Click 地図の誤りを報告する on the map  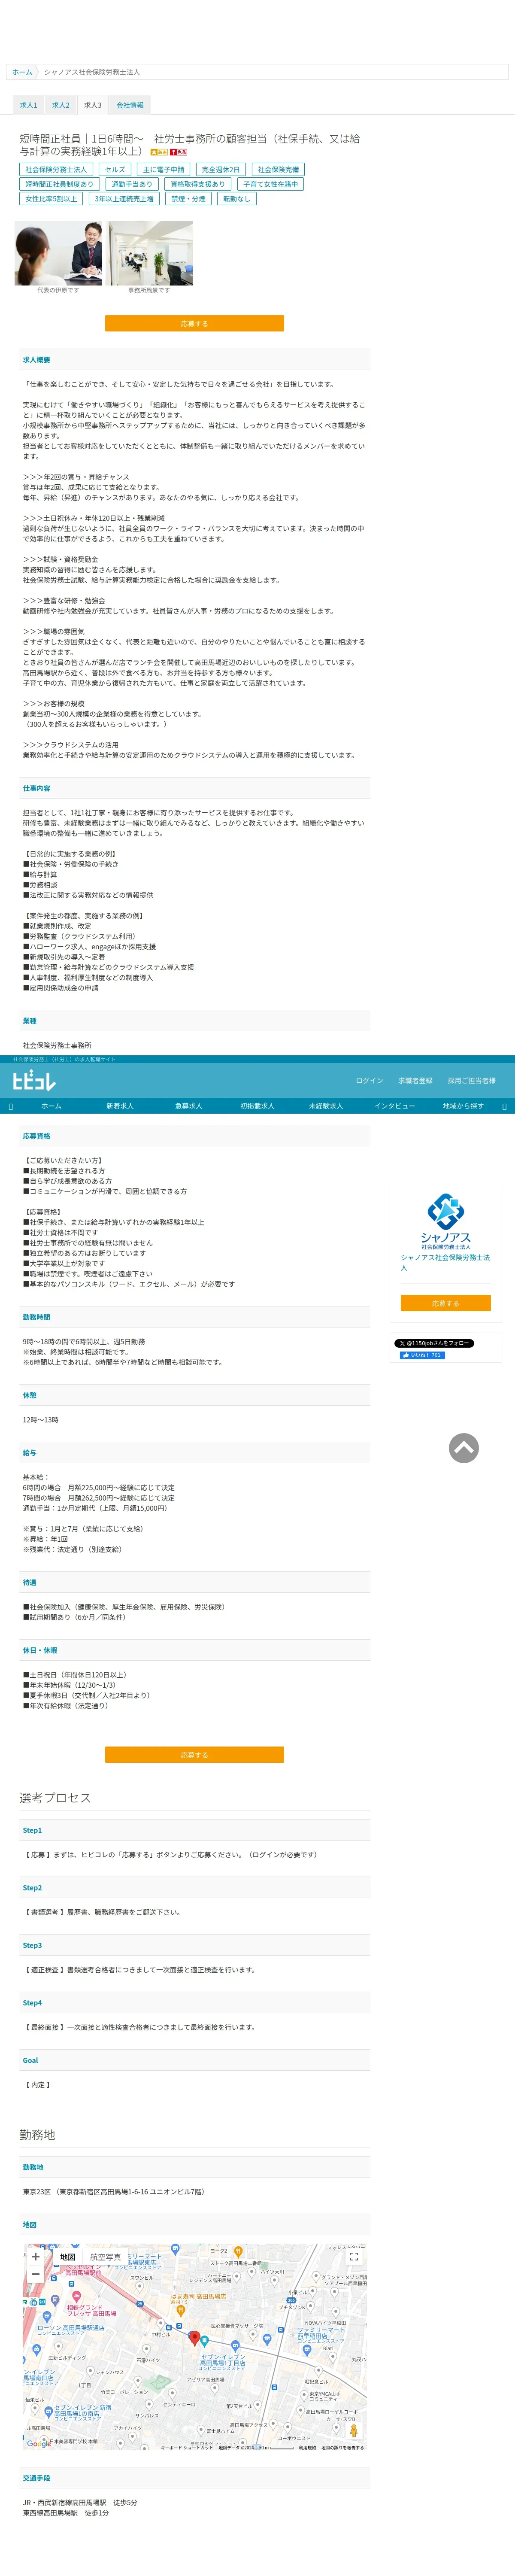click(342, 2448)
